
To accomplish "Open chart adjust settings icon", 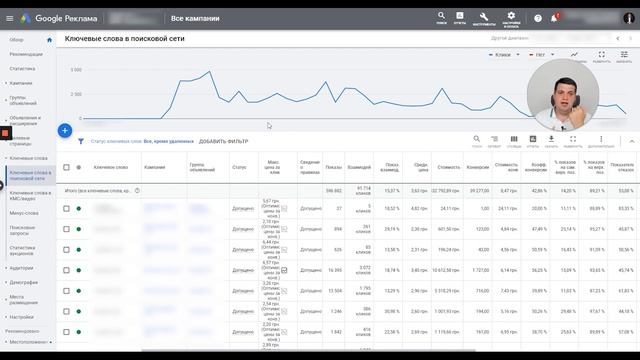I will (x=624, y=56).
